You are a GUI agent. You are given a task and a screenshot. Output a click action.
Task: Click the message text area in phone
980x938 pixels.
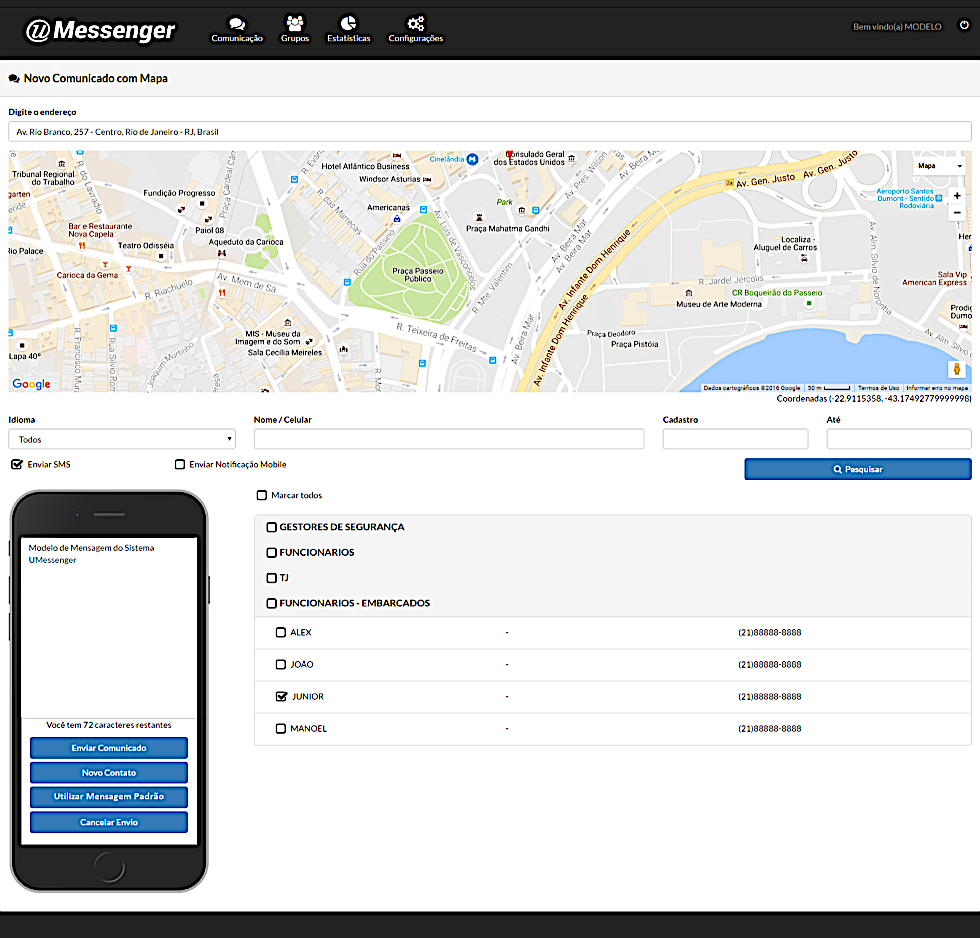tap(109, 627)
